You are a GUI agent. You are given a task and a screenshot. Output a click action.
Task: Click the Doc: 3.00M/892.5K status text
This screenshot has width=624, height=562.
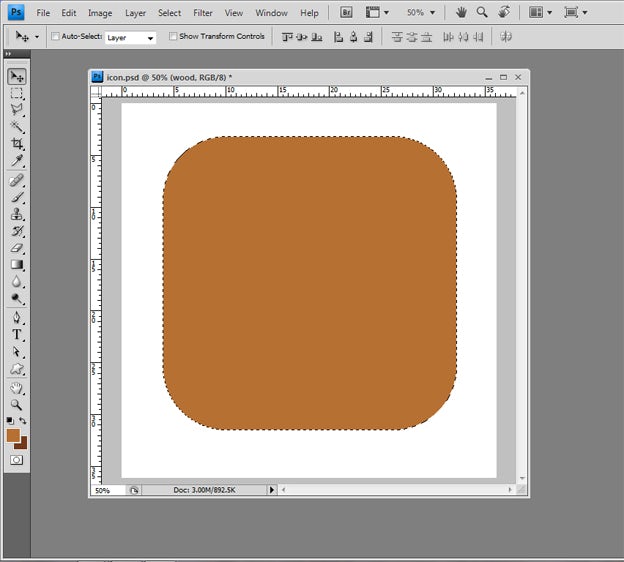[x=205, y=490]
